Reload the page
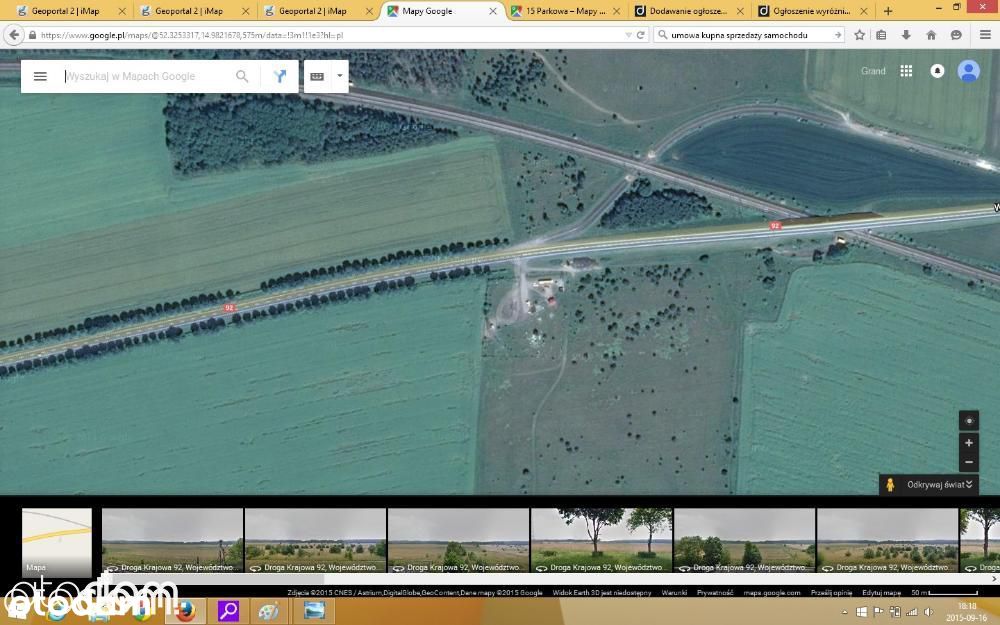The image size is (1000, 625). (x=641, y=35)
